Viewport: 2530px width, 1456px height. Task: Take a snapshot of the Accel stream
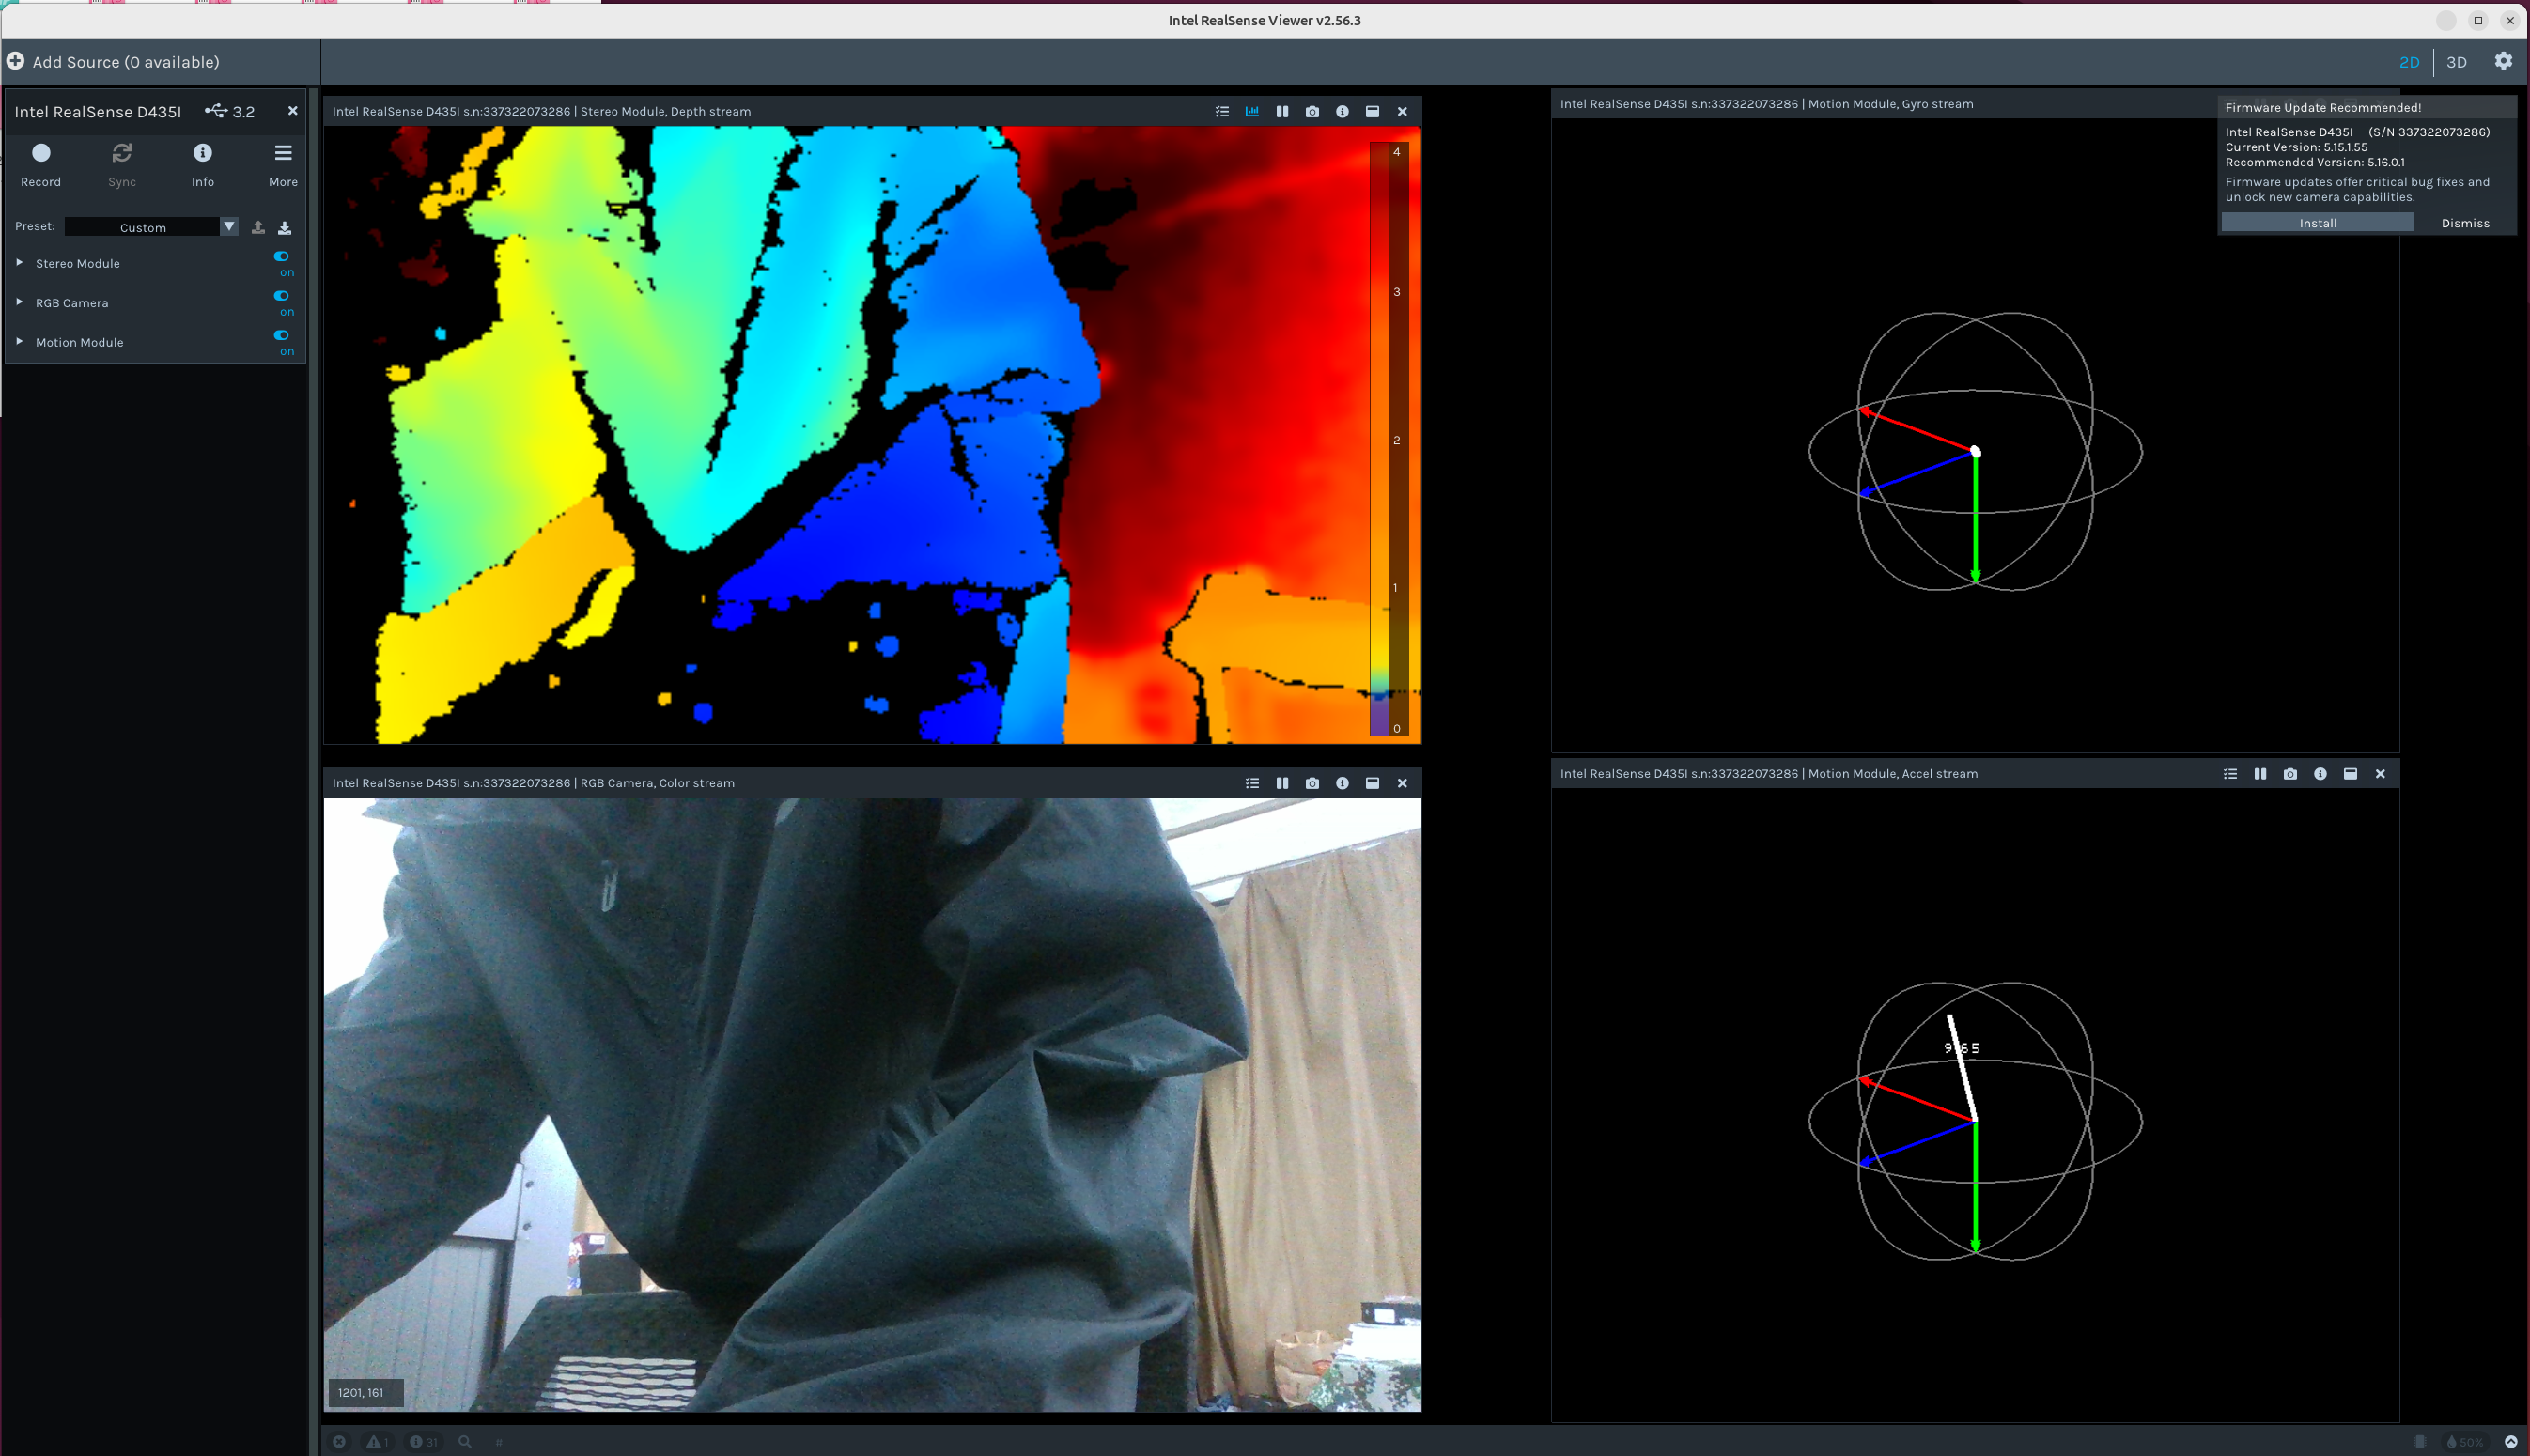click(x=2290, y=773)
